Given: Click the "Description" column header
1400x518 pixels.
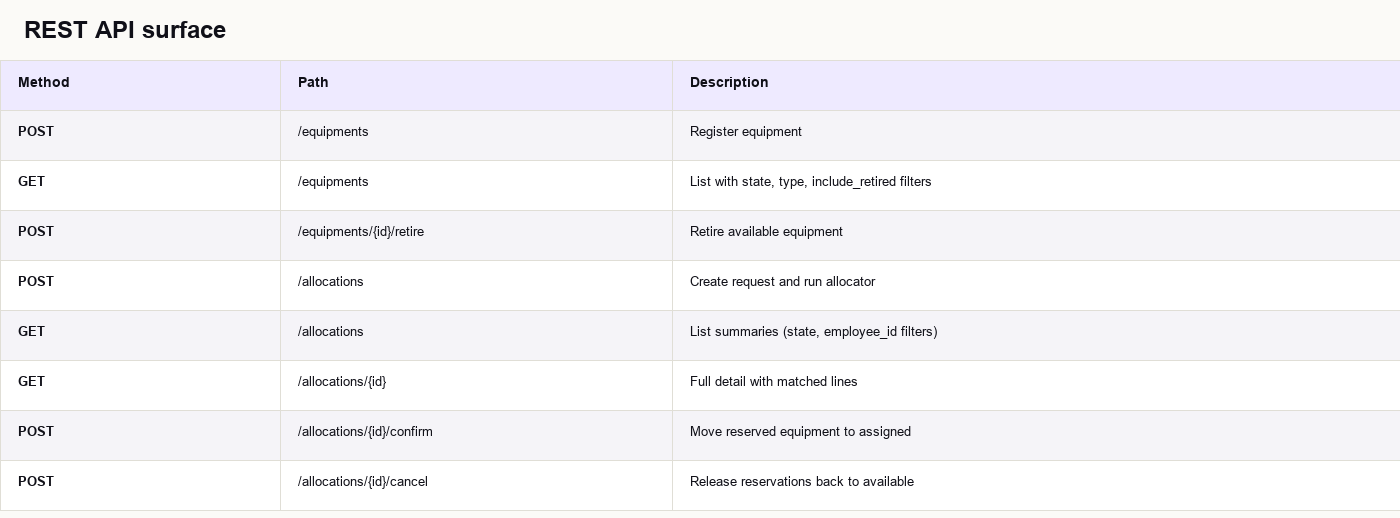Looking at the screenshot, I should click(x=729, y=82).
